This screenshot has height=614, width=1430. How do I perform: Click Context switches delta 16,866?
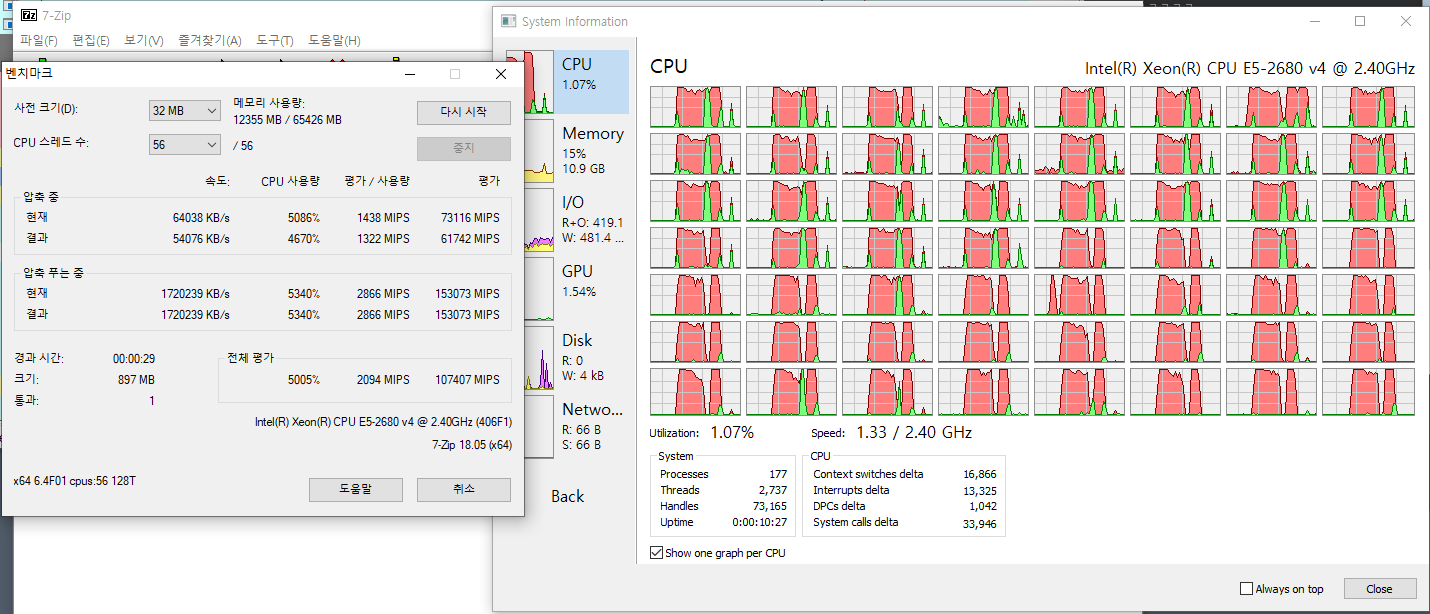979,474
